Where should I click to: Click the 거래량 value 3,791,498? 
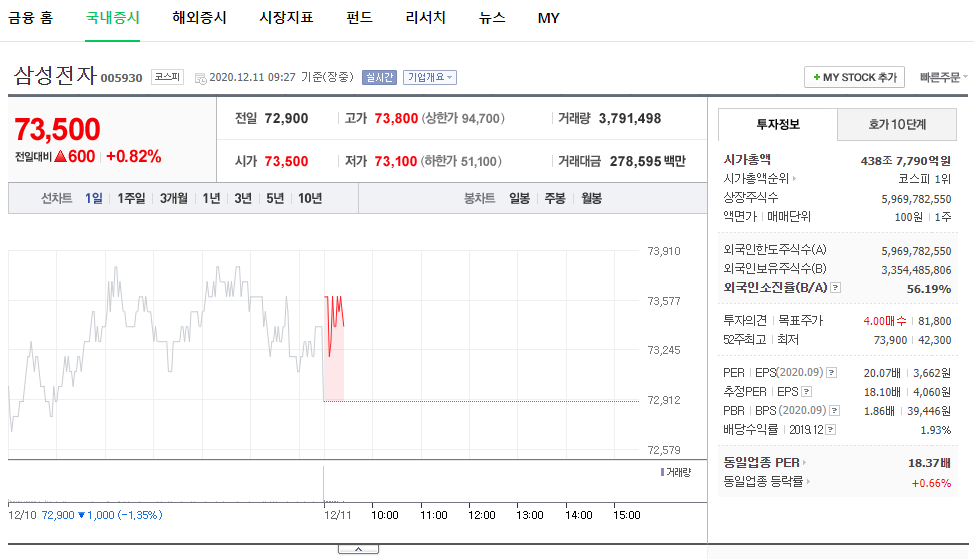(630, 118)
